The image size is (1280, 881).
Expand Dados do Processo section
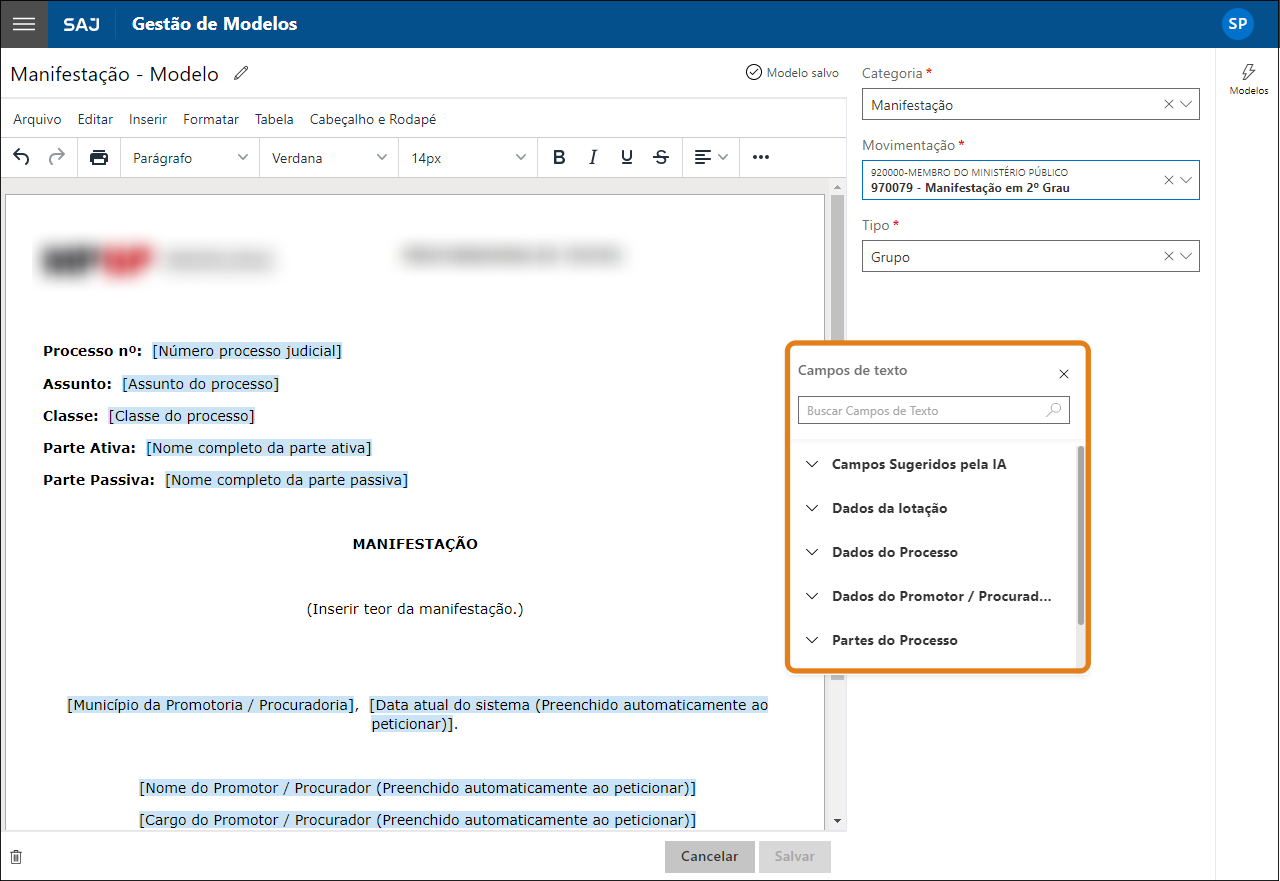[x=894, y=552]
